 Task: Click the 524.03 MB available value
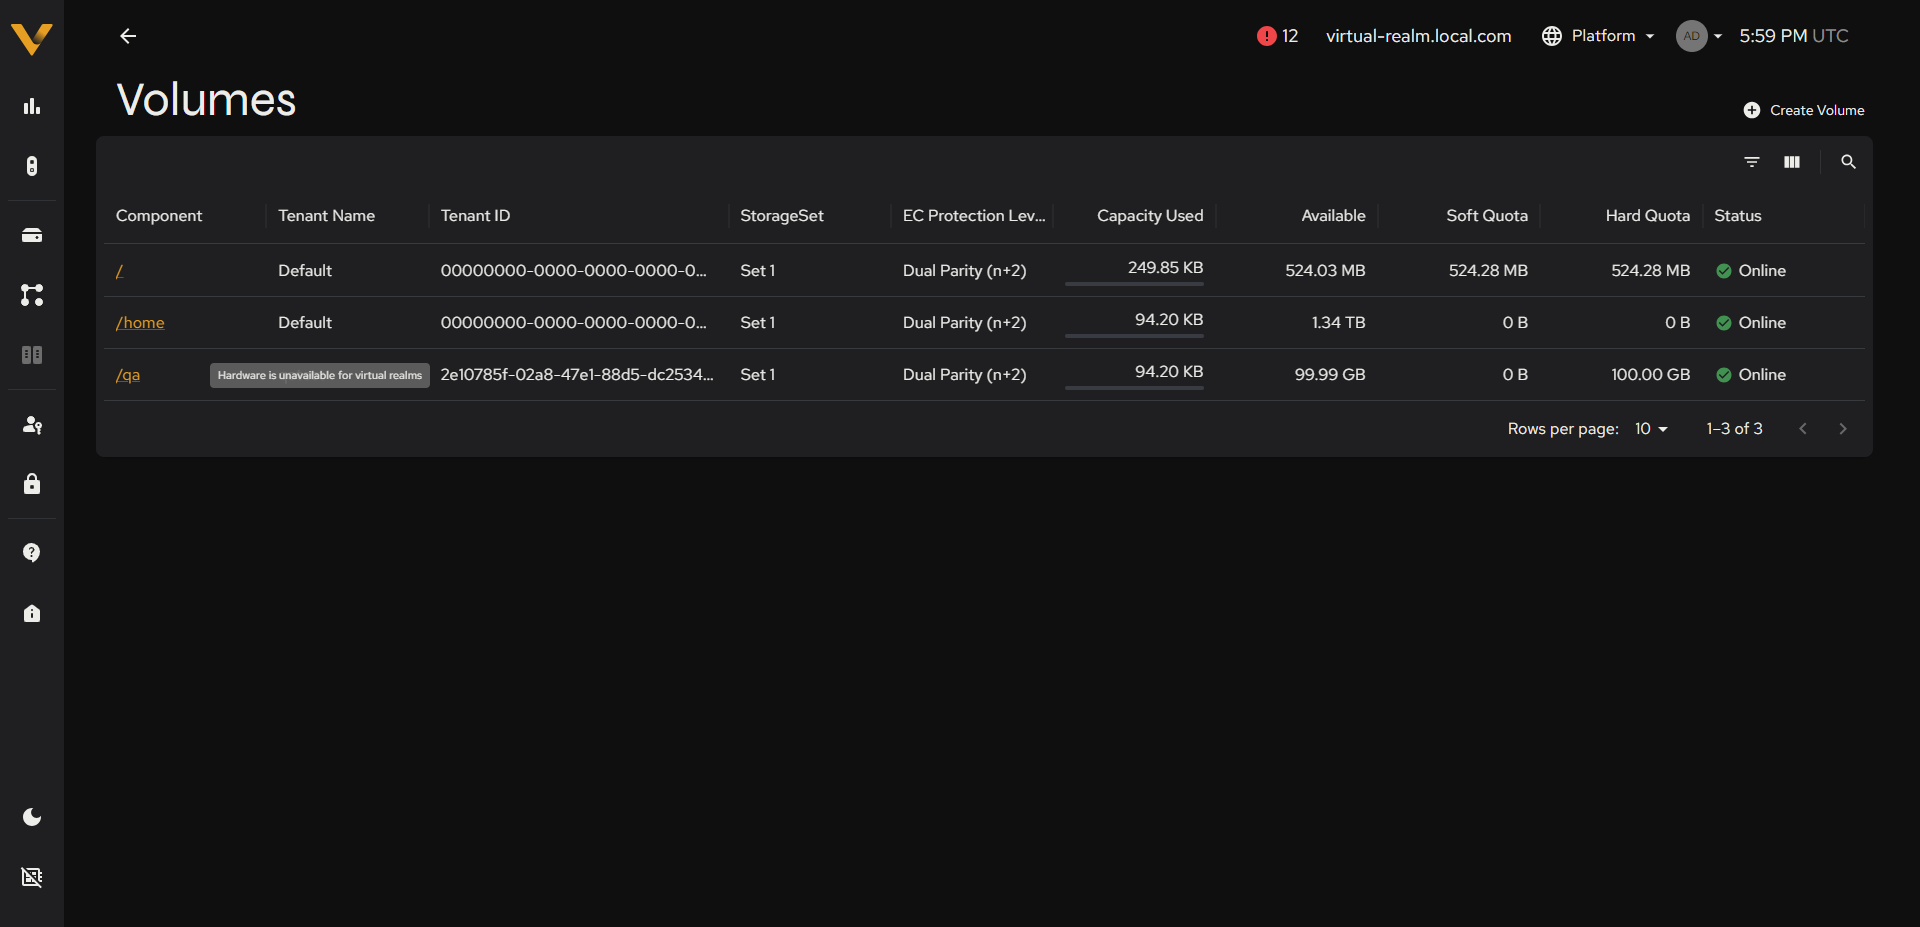click(x=1325, y=271)
